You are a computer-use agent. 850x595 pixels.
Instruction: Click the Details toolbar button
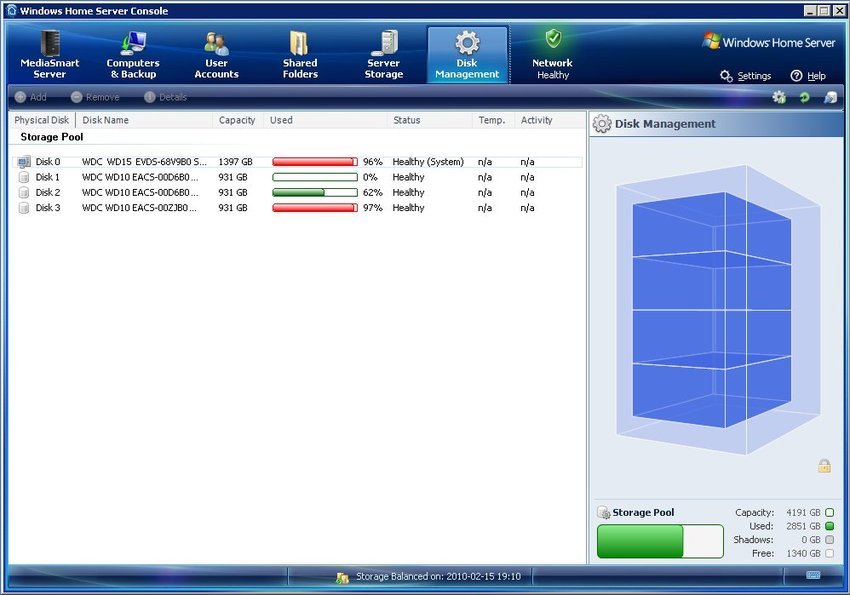(x=166, y=97)
